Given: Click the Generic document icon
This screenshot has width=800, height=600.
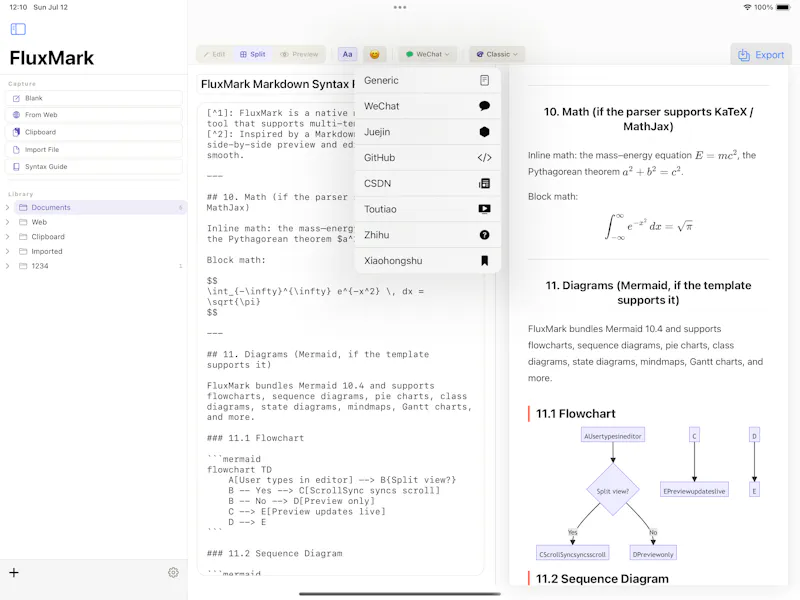Looking at the screenshot, I should (x=484, y=81).
